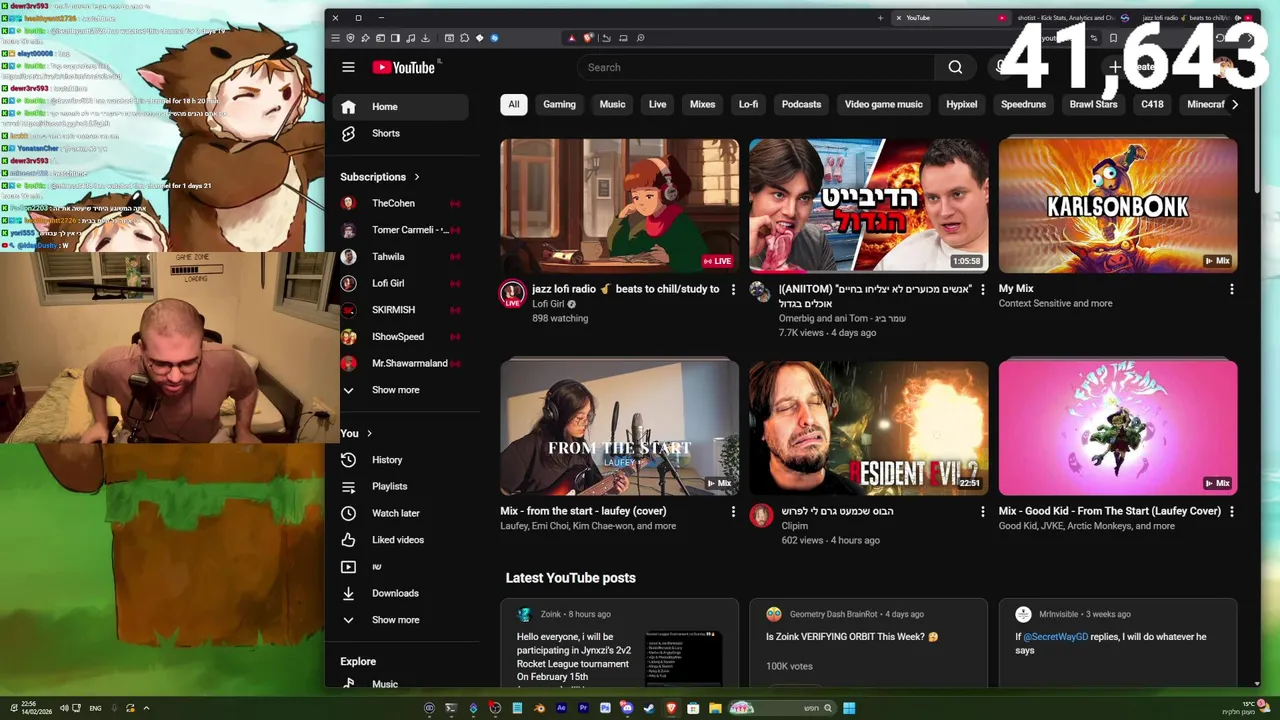Open SKIRMISH subscription channel
The width and height of the screenshot is (1280, 720).
coord(400,310)
